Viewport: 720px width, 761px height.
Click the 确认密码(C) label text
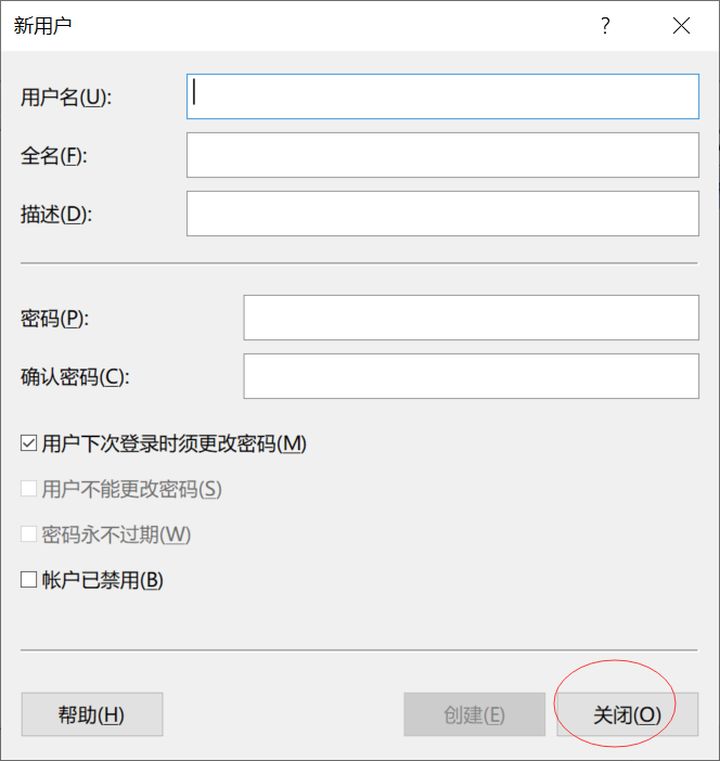pos(76,377)
